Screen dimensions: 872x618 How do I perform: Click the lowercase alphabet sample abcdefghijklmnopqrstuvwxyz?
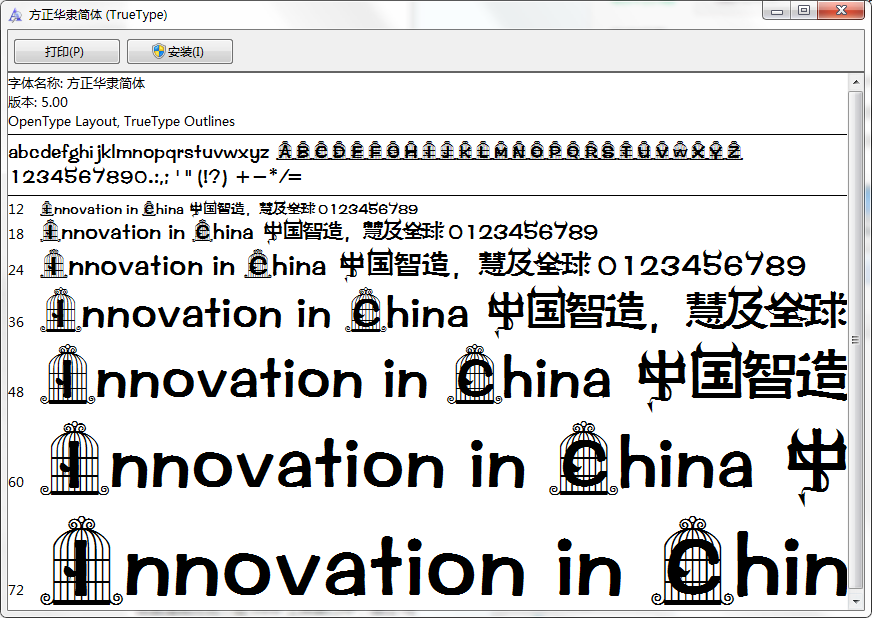coord(139,152)
